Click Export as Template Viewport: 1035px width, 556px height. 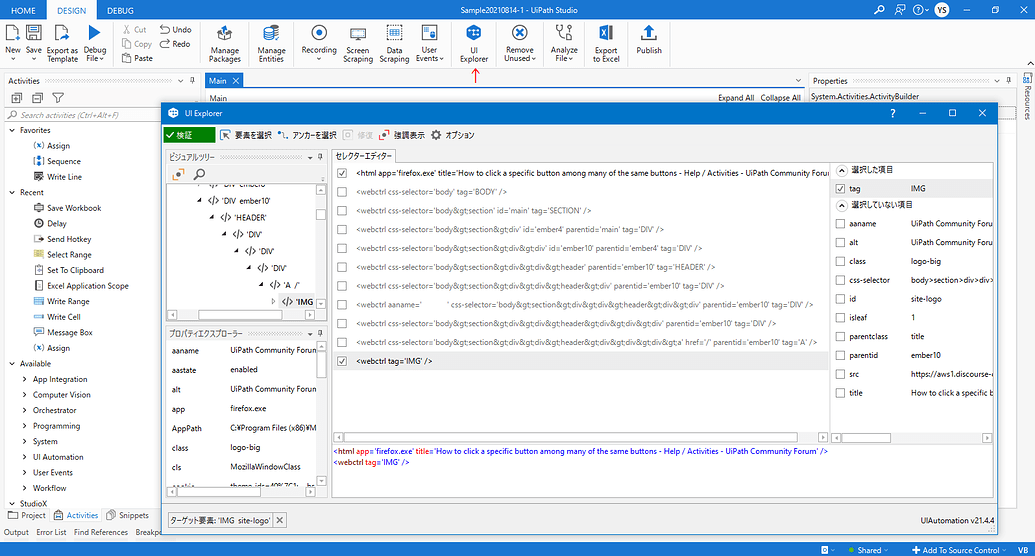[x=62, y=44]
